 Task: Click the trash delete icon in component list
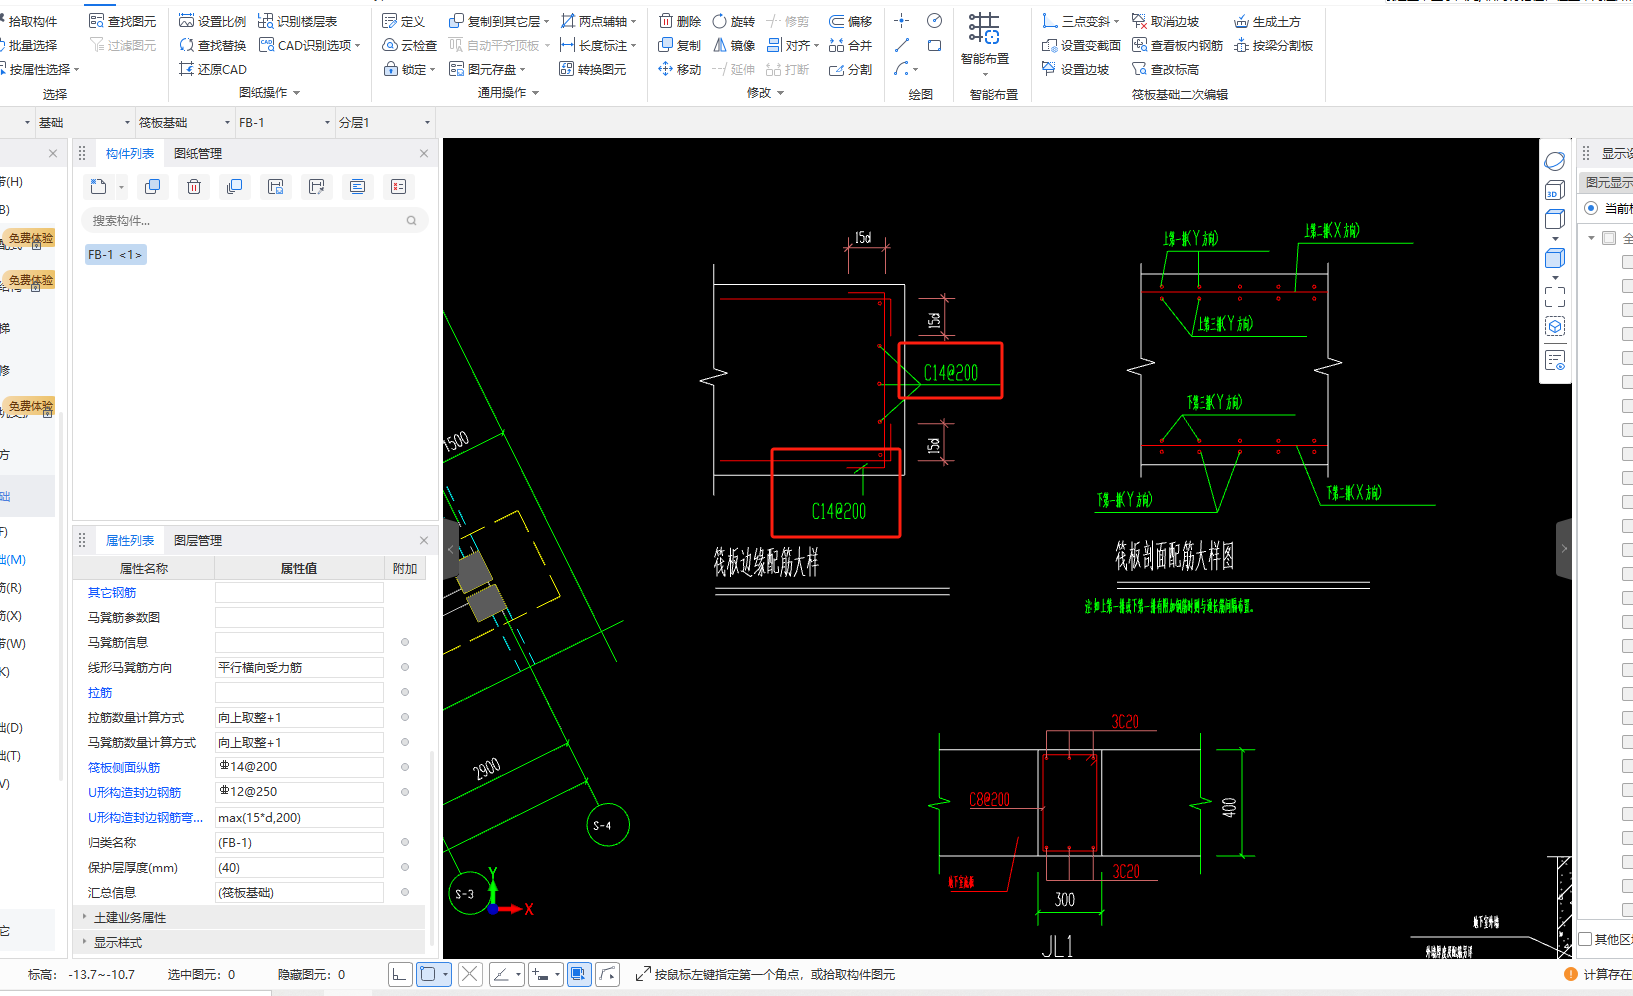point(194,187)
